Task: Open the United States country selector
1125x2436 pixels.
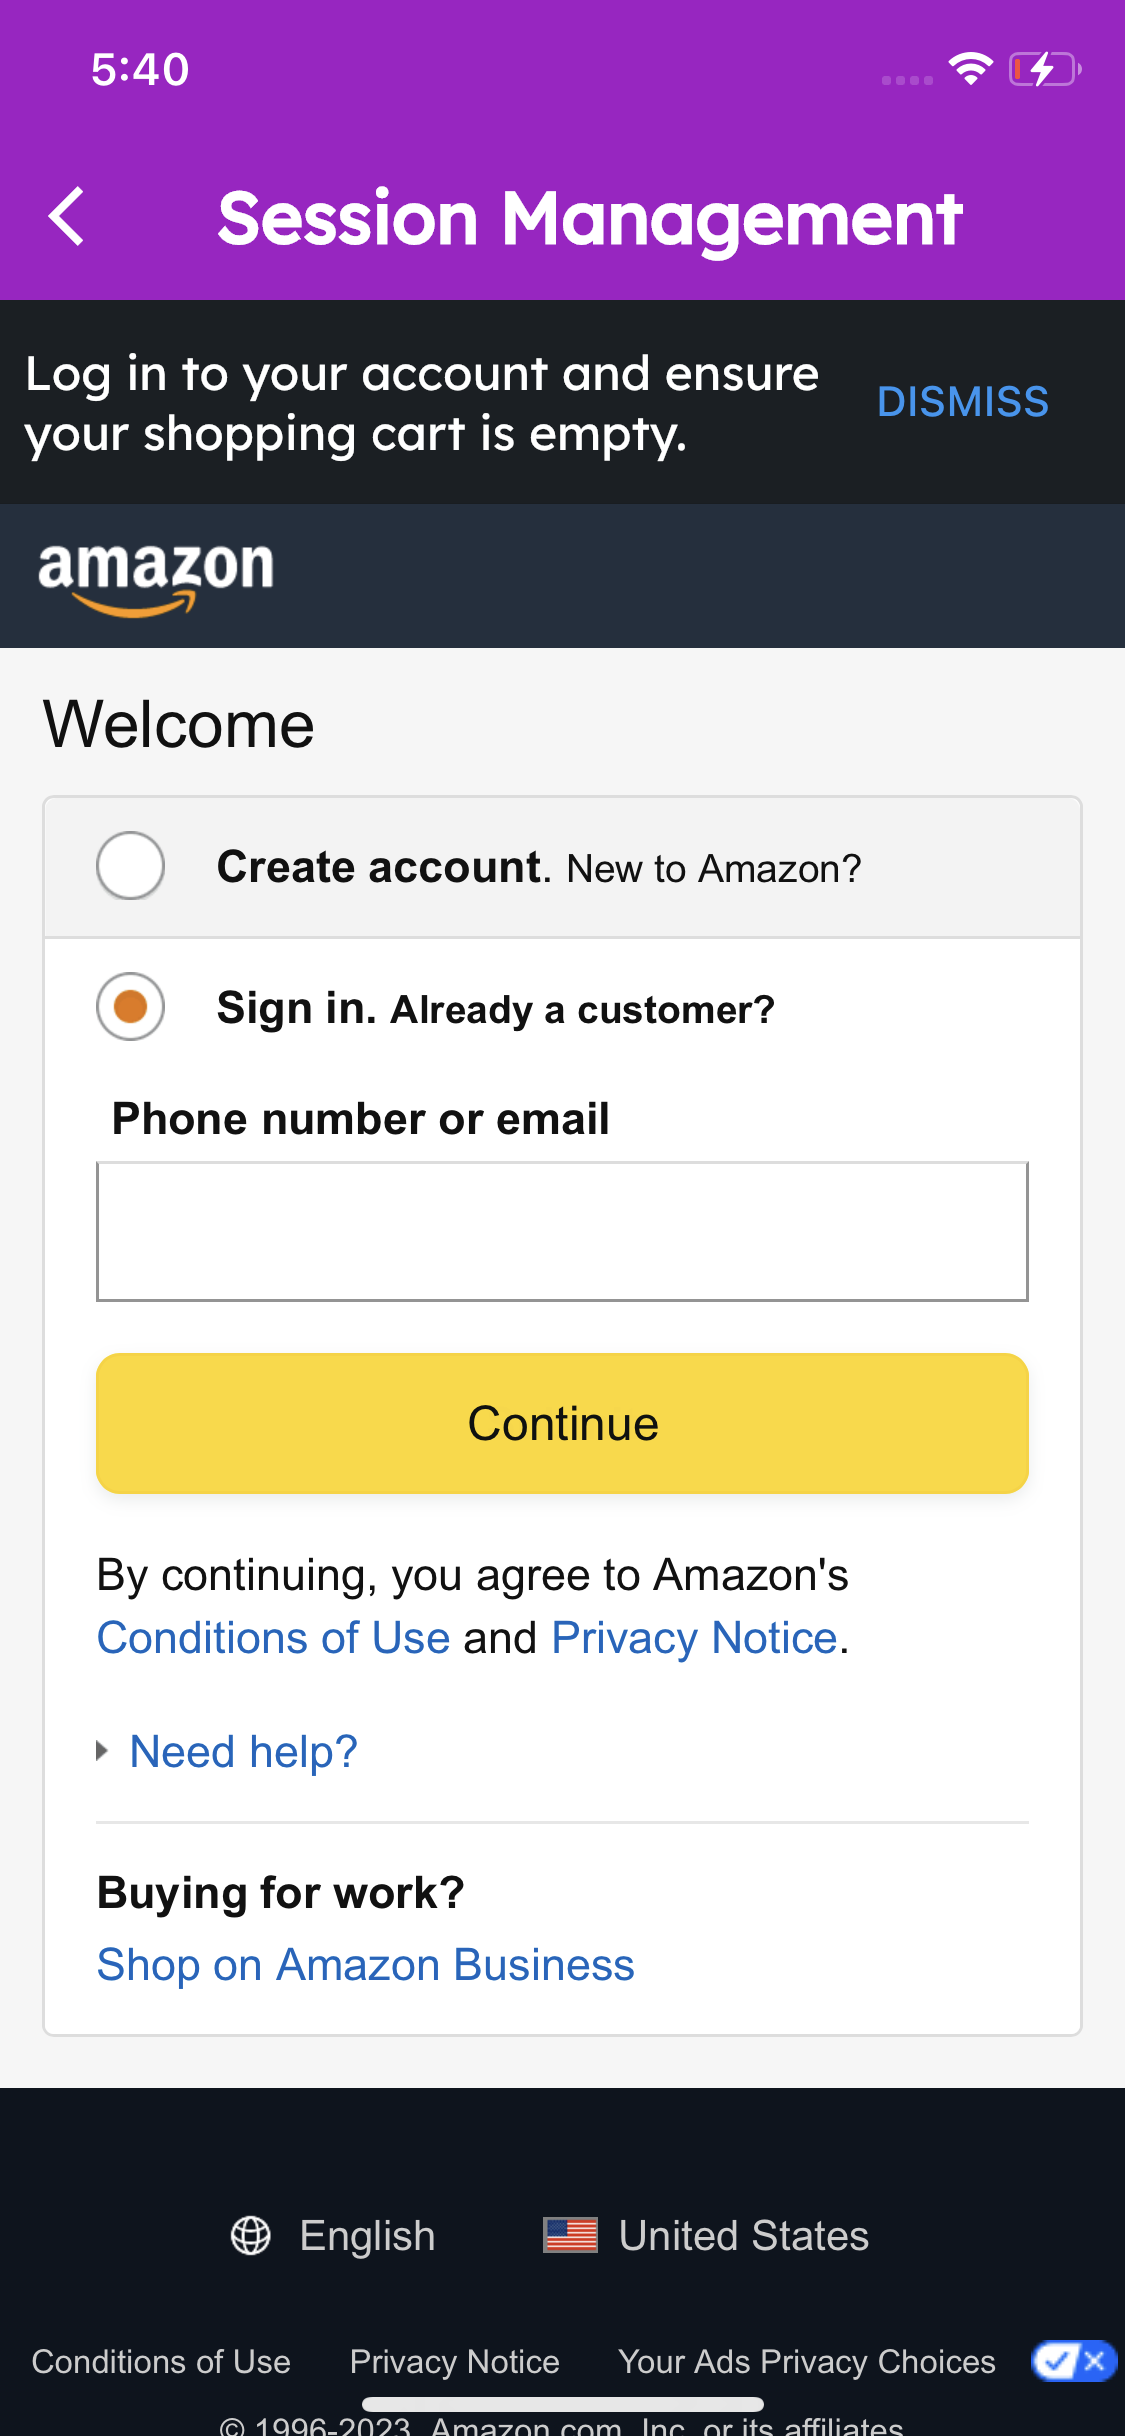Action: coord(743,2235)
